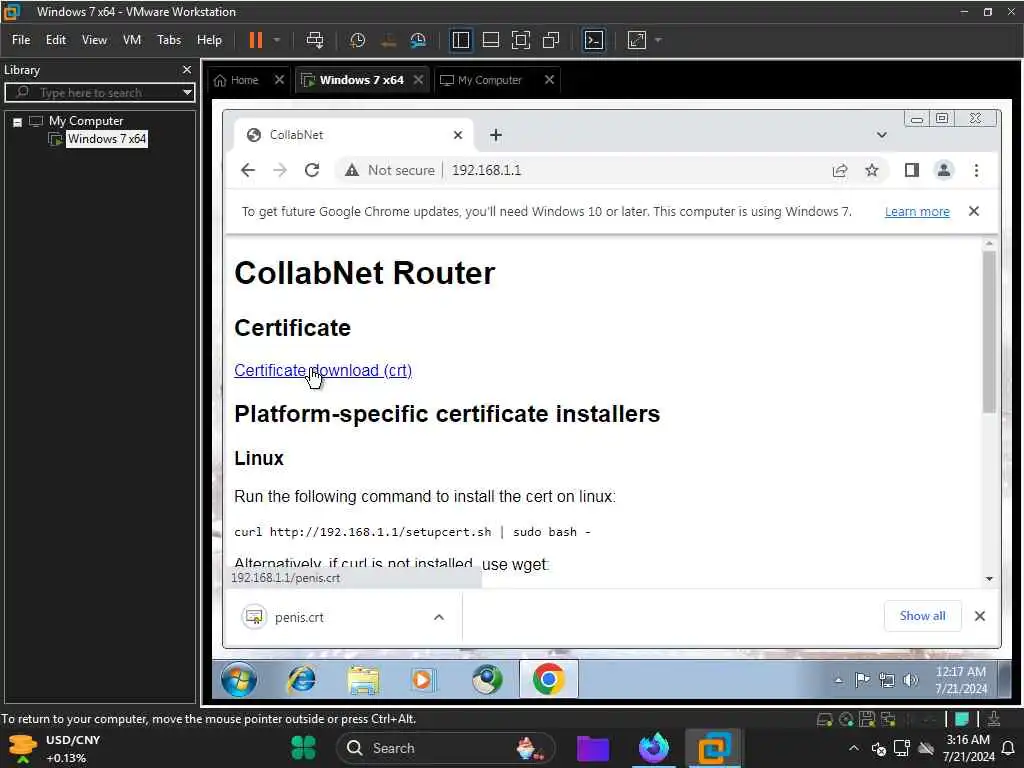Click the page vertical scrollbar thumb

[989, 332]
